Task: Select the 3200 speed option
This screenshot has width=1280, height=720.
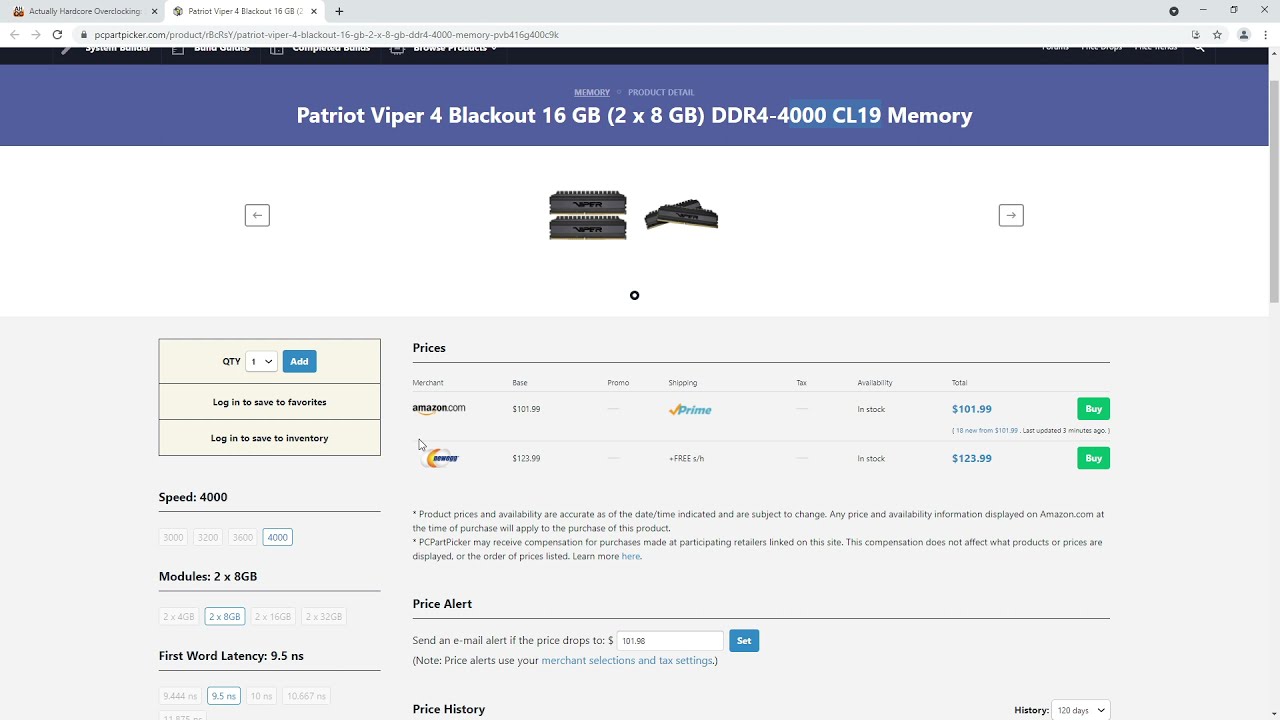Action: (208, 537)
